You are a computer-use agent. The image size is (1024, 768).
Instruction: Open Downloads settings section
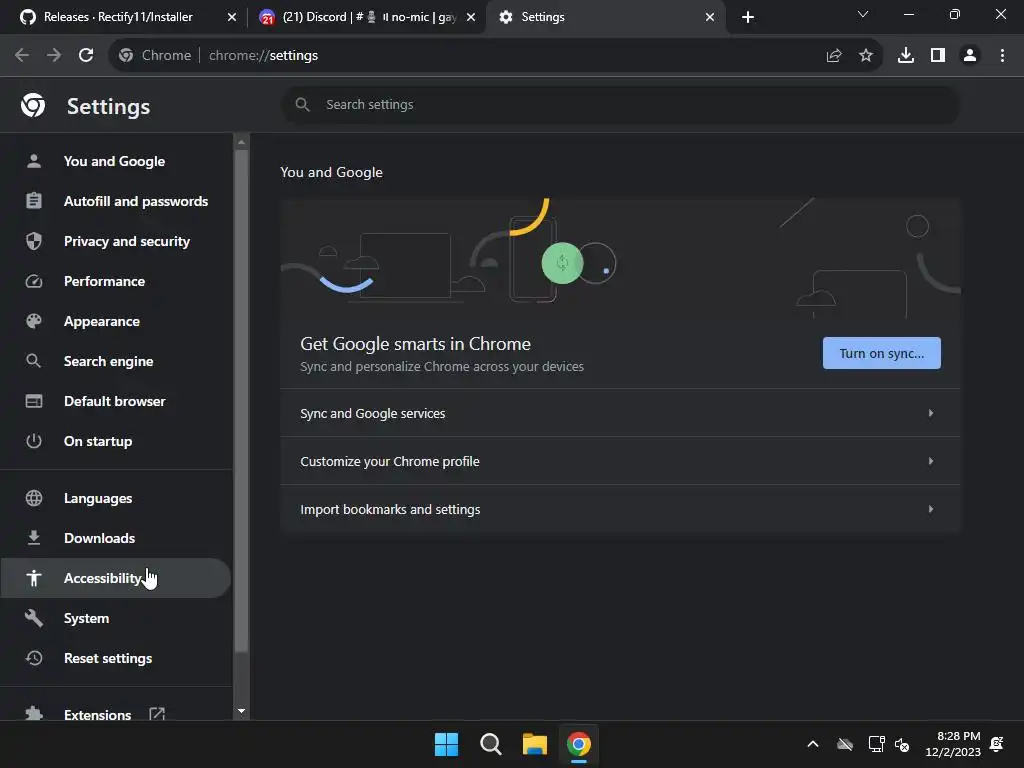(x=115, y=538)
